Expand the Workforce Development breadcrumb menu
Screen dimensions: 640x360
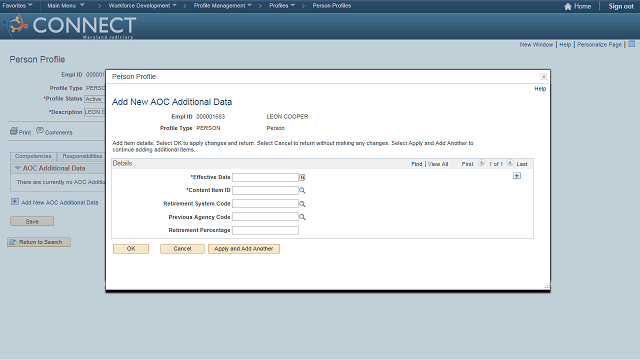point(142,6)
